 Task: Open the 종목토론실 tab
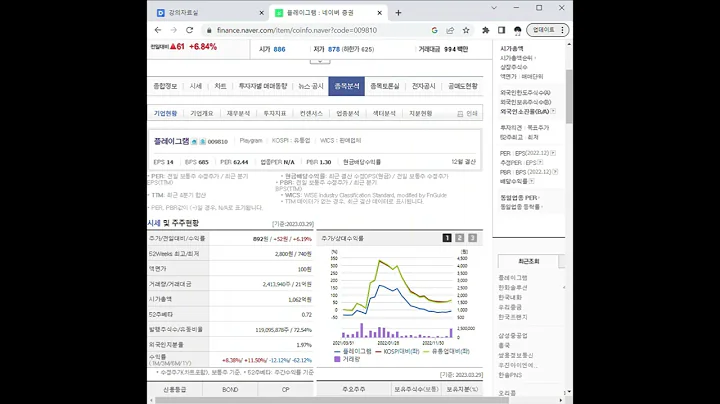[384, 86]
